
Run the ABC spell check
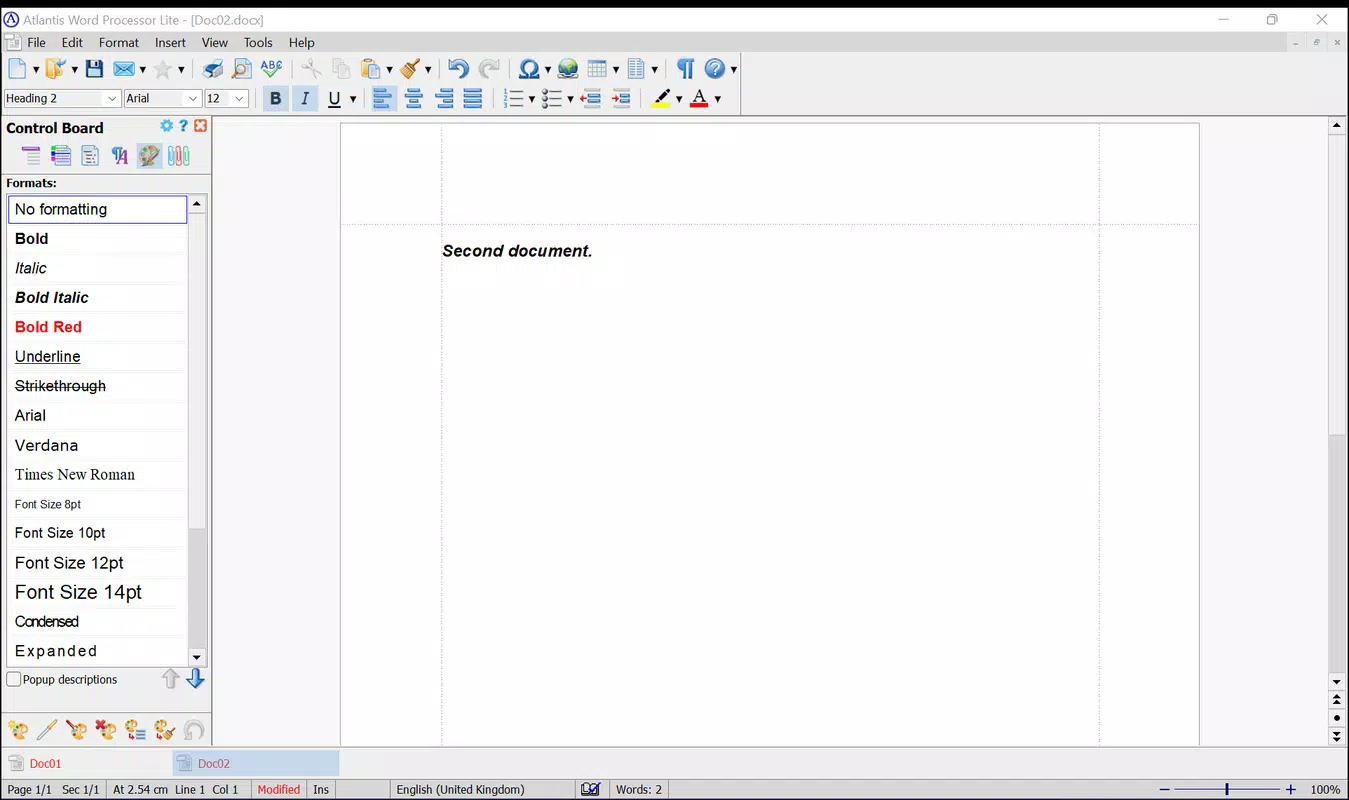click(x=271, y=69)
